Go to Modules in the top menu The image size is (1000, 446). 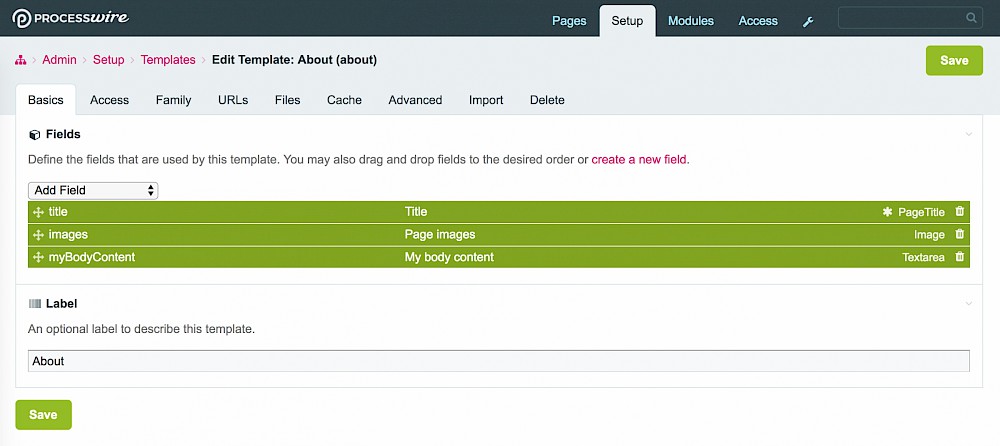(x=691, y=21)
